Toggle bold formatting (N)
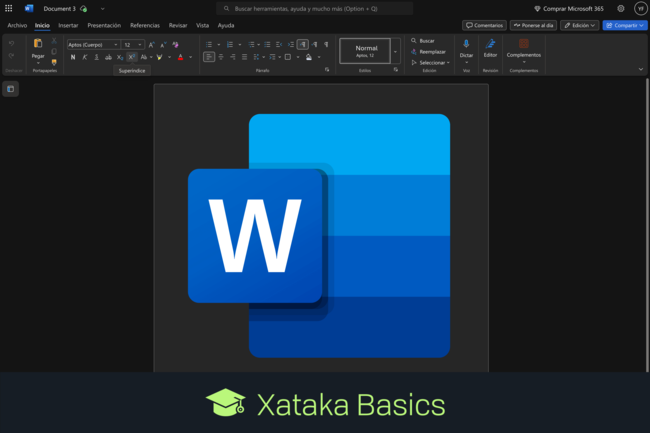 coord(72,57)
